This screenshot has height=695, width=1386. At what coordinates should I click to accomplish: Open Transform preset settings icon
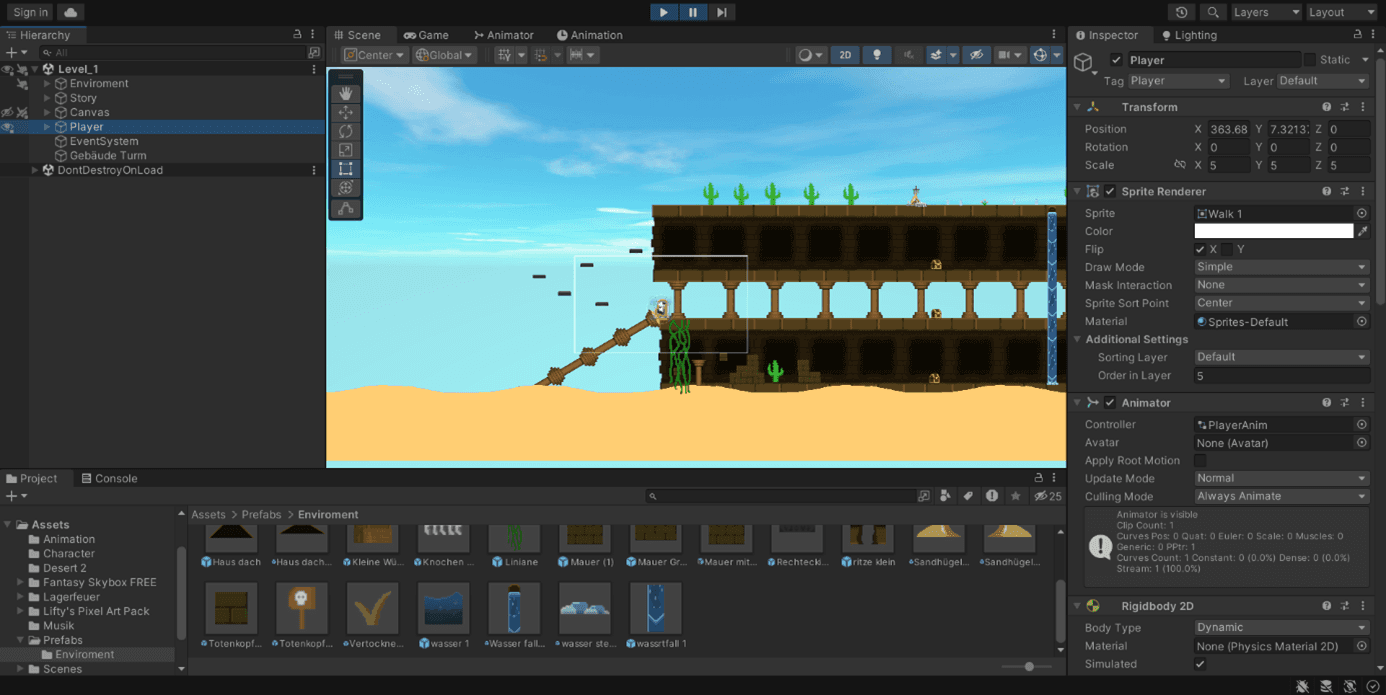[x=1345, y=107]
